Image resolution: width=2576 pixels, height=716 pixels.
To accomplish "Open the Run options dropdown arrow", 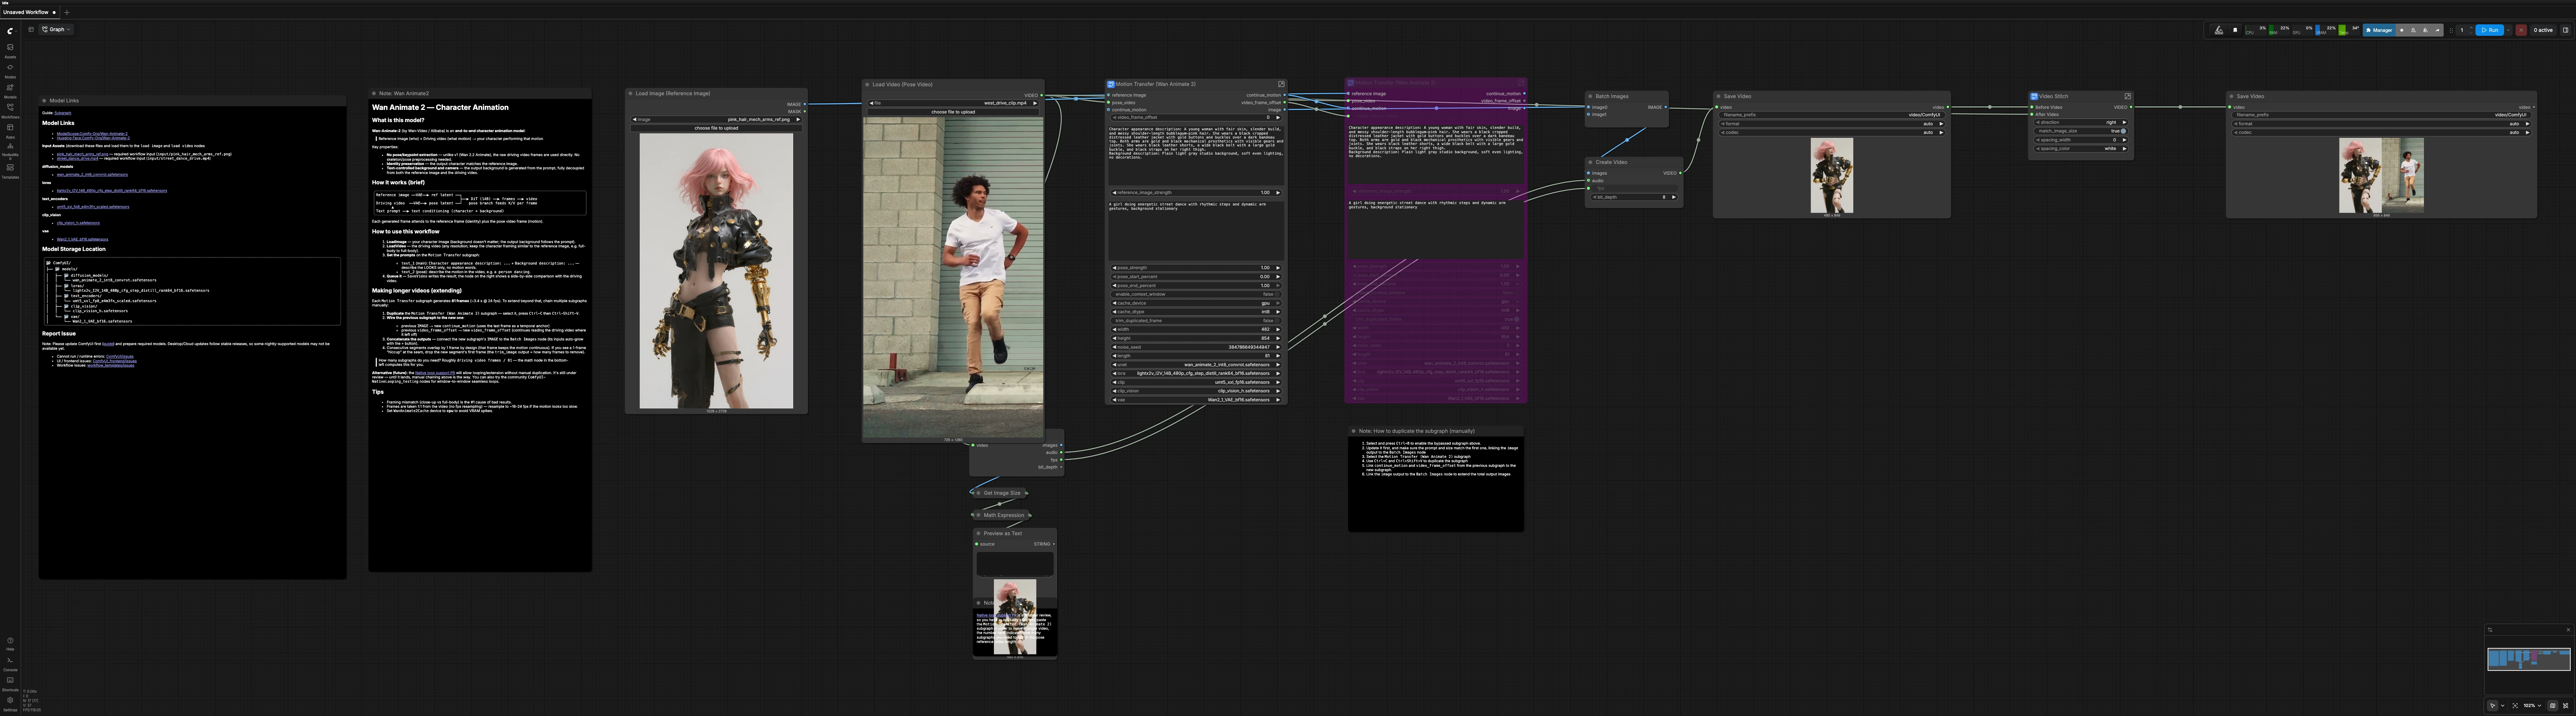I will coord(2508,30).
